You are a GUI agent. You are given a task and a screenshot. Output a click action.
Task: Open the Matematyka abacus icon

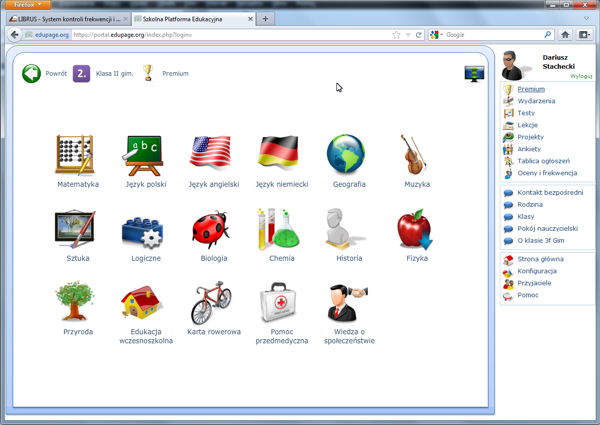[x=75, y=155]
